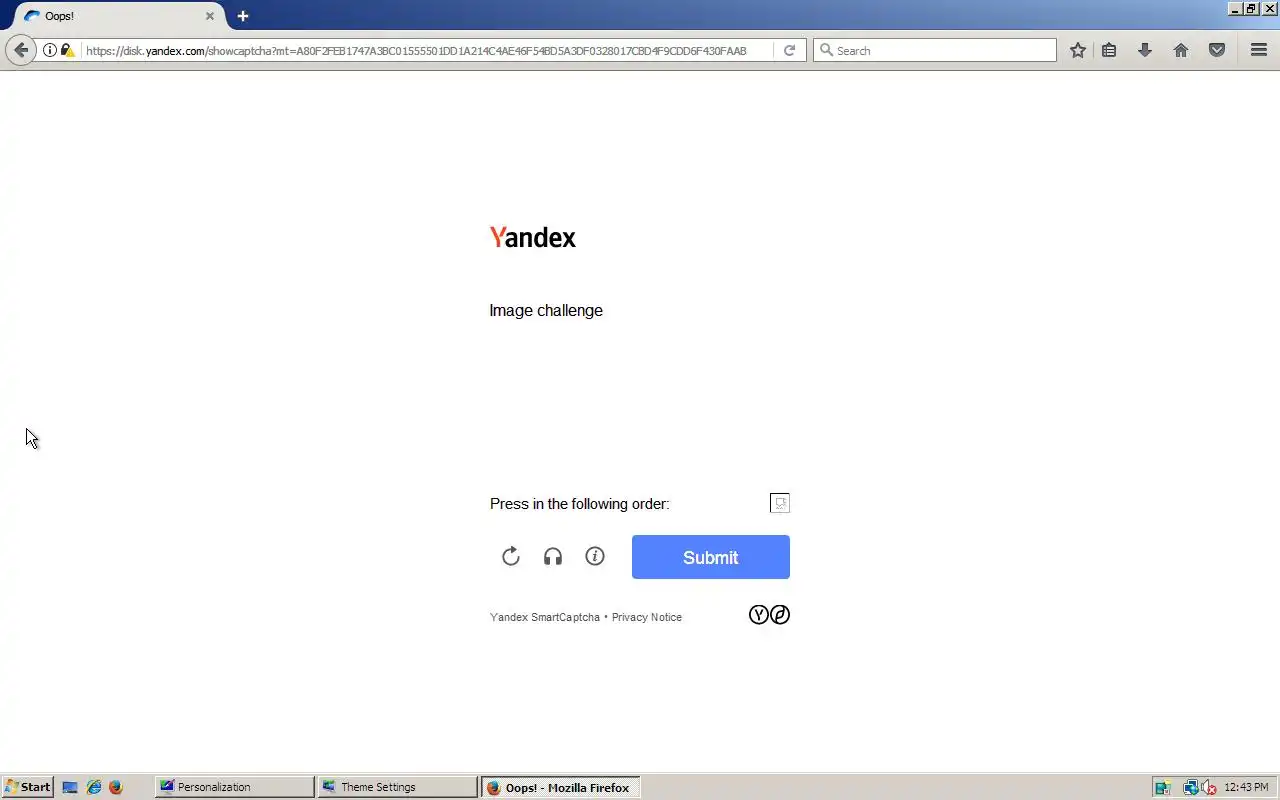The image size is (1280, 800).
Task: Show desktop from quick launch icon
Action: (70, 787)
